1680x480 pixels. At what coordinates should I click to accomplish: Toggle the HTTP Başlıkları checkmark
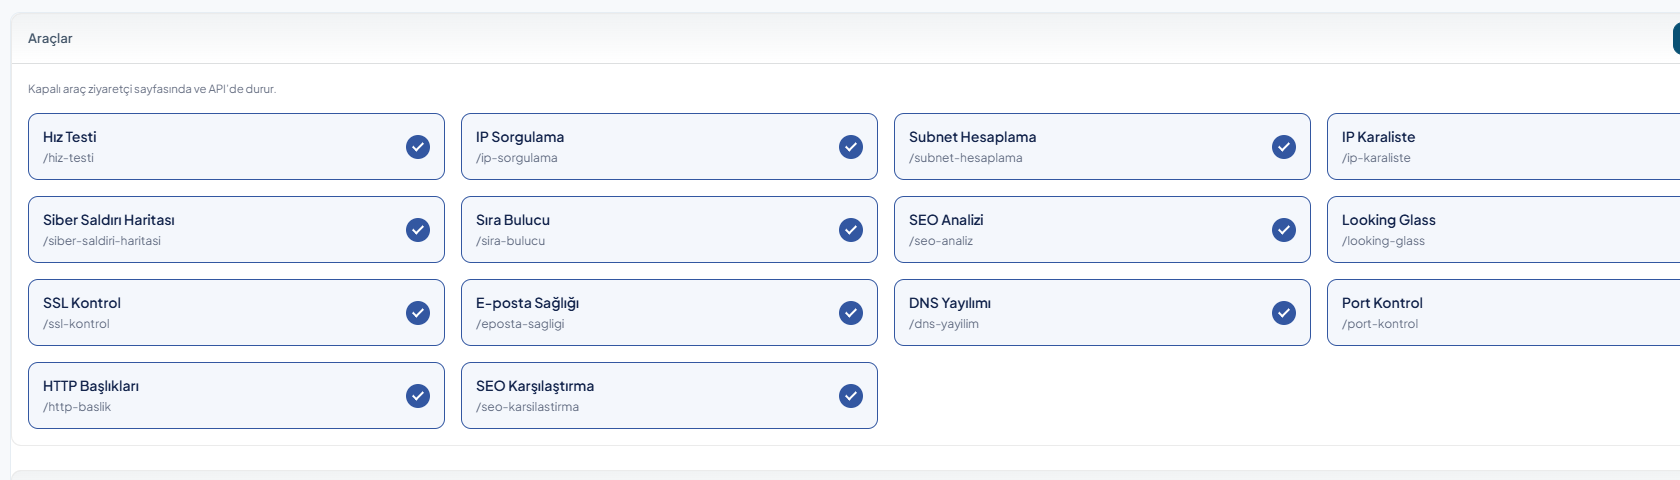[418, 396]
